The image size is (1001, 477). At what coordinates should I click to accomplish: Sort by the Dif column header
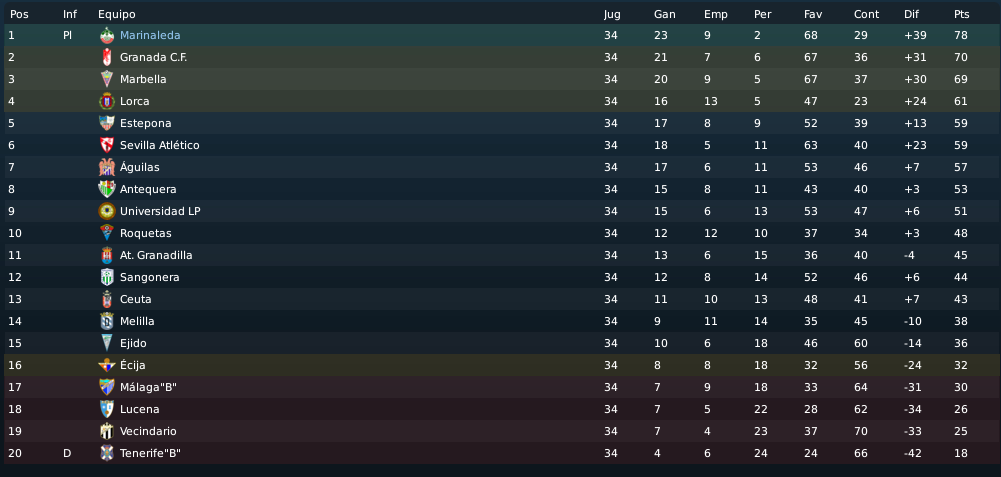pyautogui.click(x=911, y=14)
